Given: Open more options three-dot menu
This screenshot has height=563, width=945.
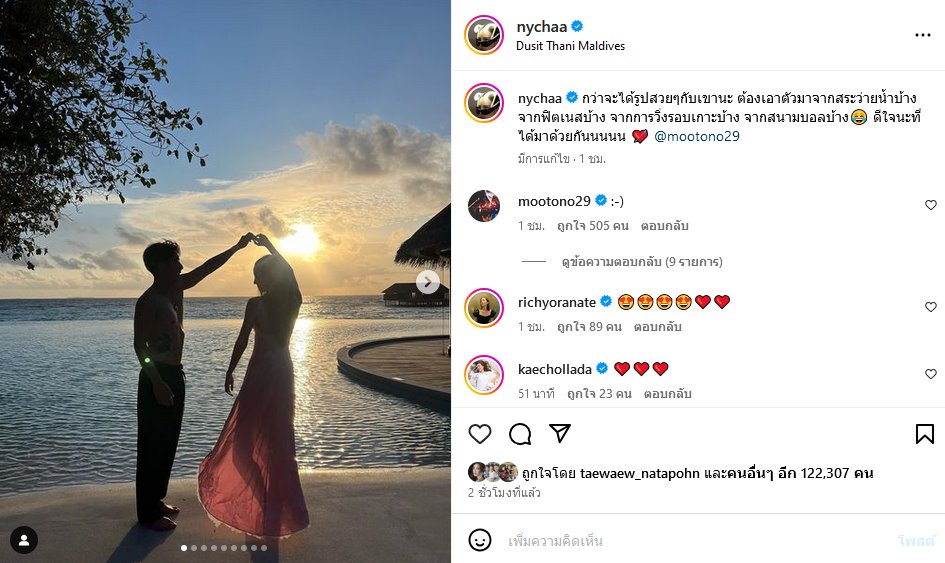Looking at the screenshot, I should click(922, 35).
